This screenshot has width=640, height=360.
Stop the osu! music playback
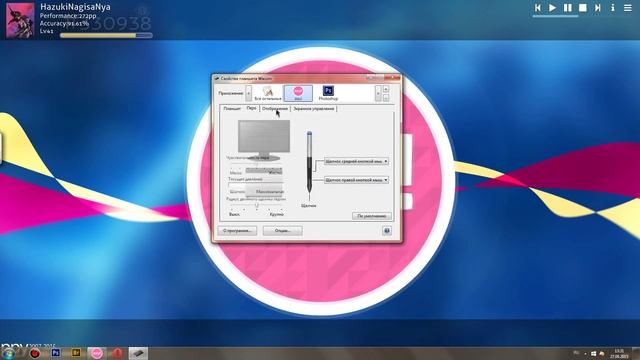tap(582, 8)
